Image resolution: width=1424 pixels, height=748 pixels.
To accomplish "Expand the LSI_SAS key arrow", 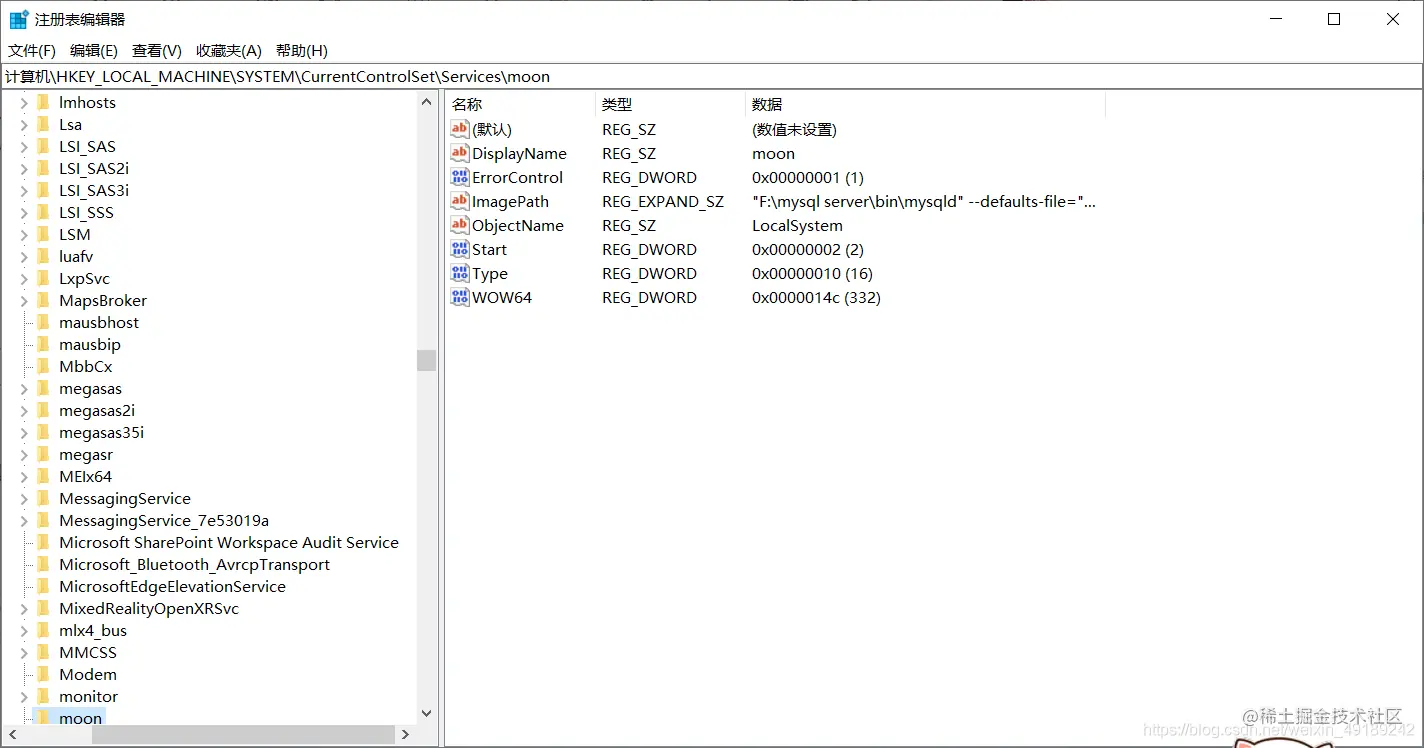I will click(x=24, y=146).
